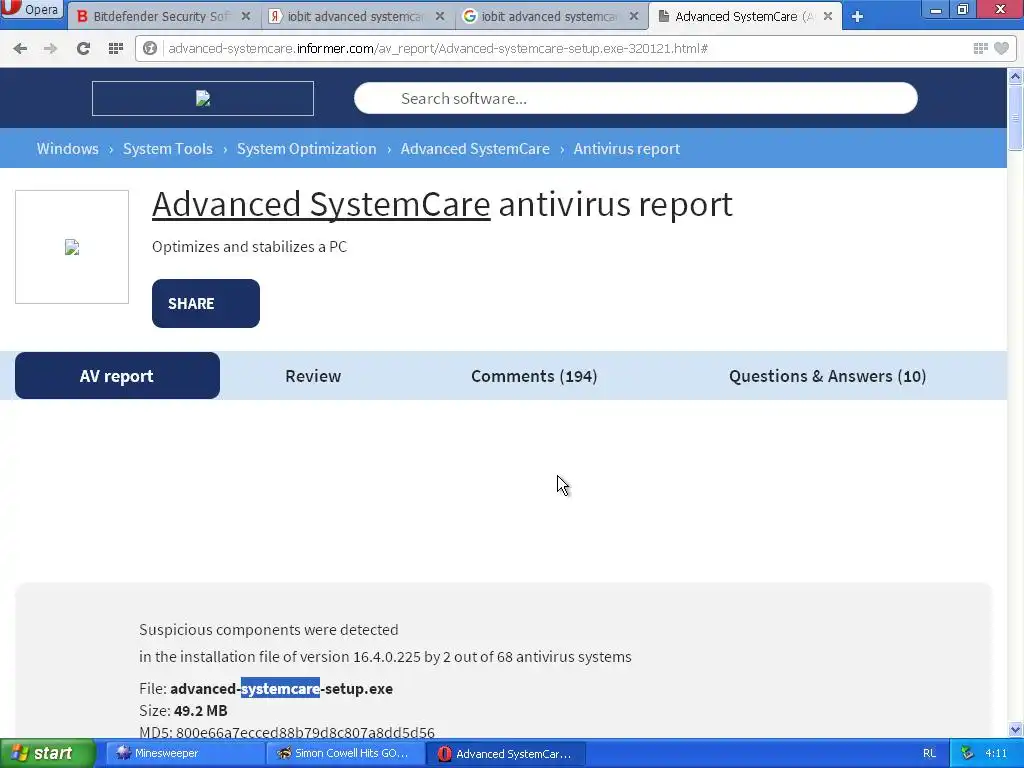Viewport: 1024px width, 768px height.
Task: Click the advanced-systemcare-setup.exe file name
Action: click(281, 688)
